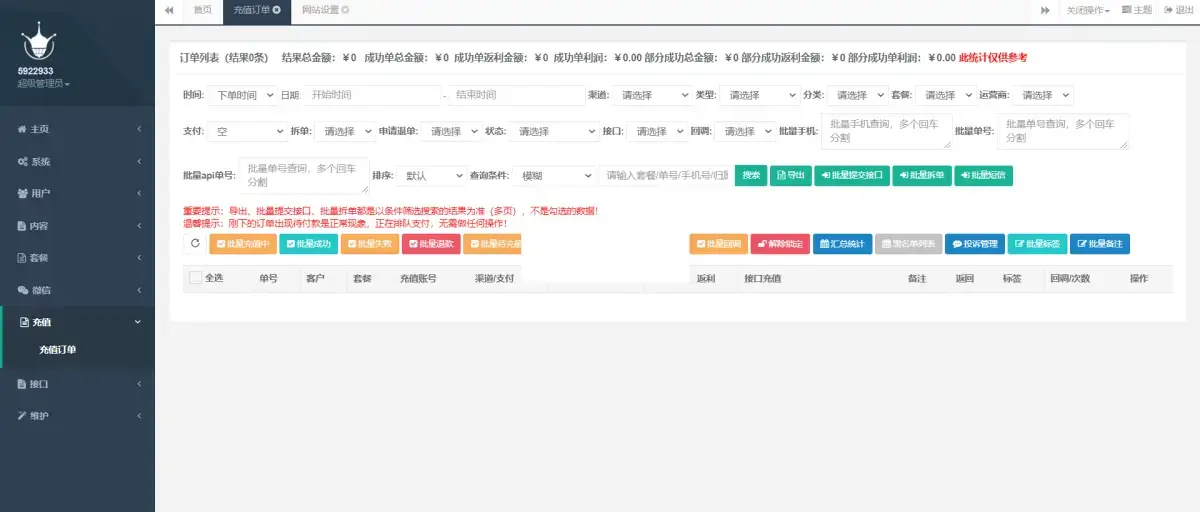Toggle the 全选 select-all checkbox

click(x=195, y=278)
